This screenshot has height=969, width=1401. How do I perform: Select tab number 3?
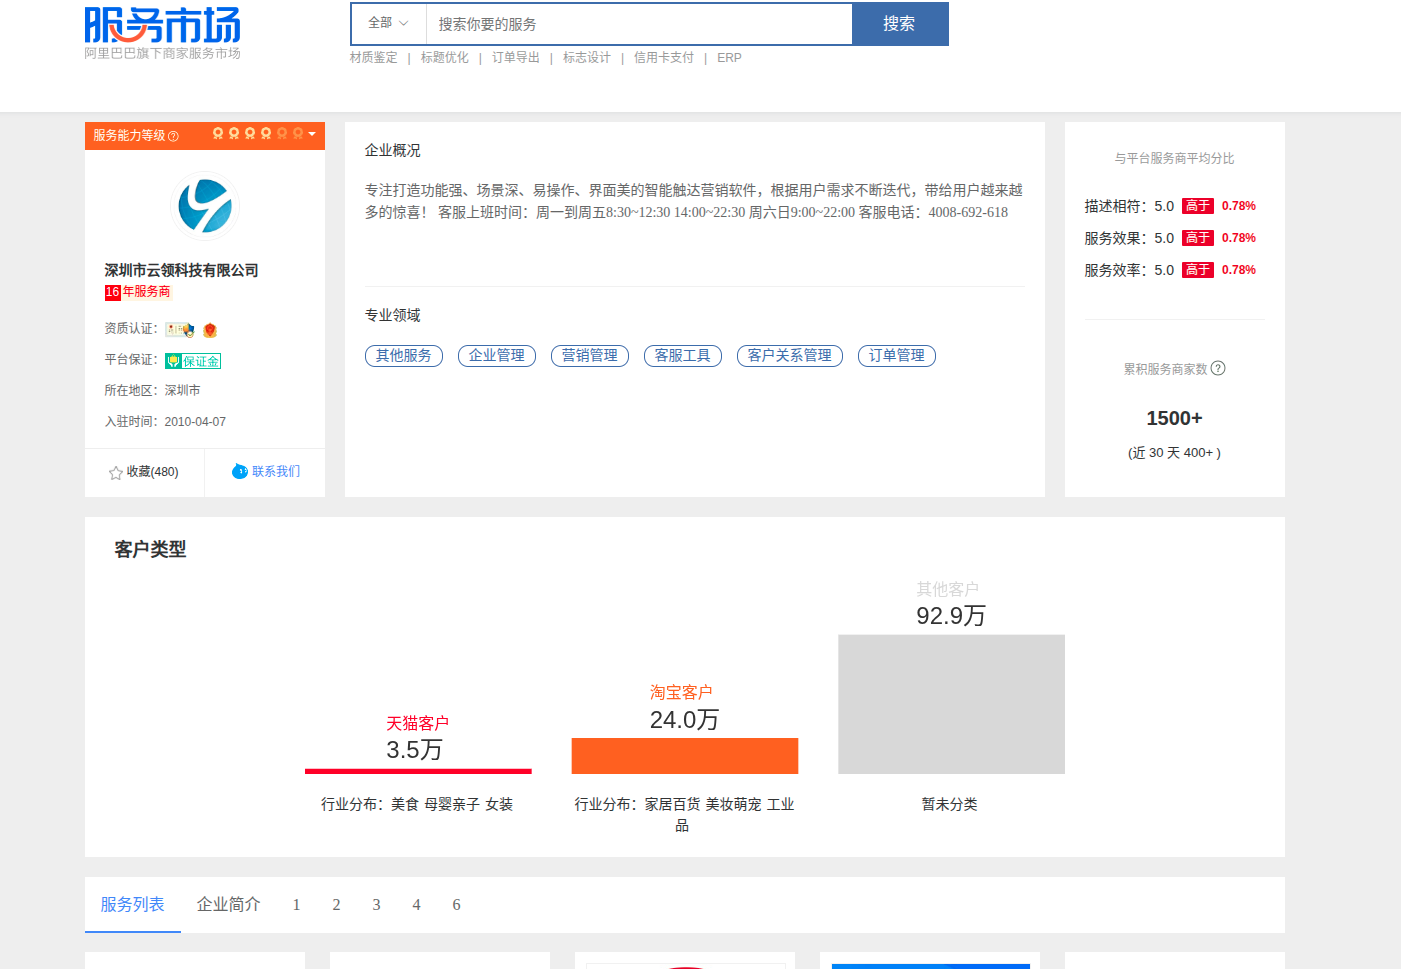pos(376,905)
